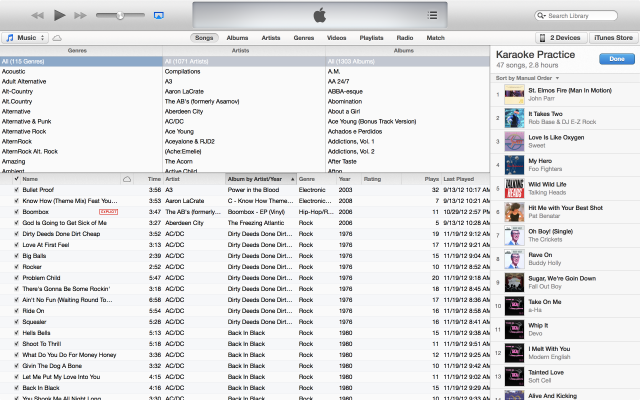Uncheck the Hells Bells song

coord(16,333)
